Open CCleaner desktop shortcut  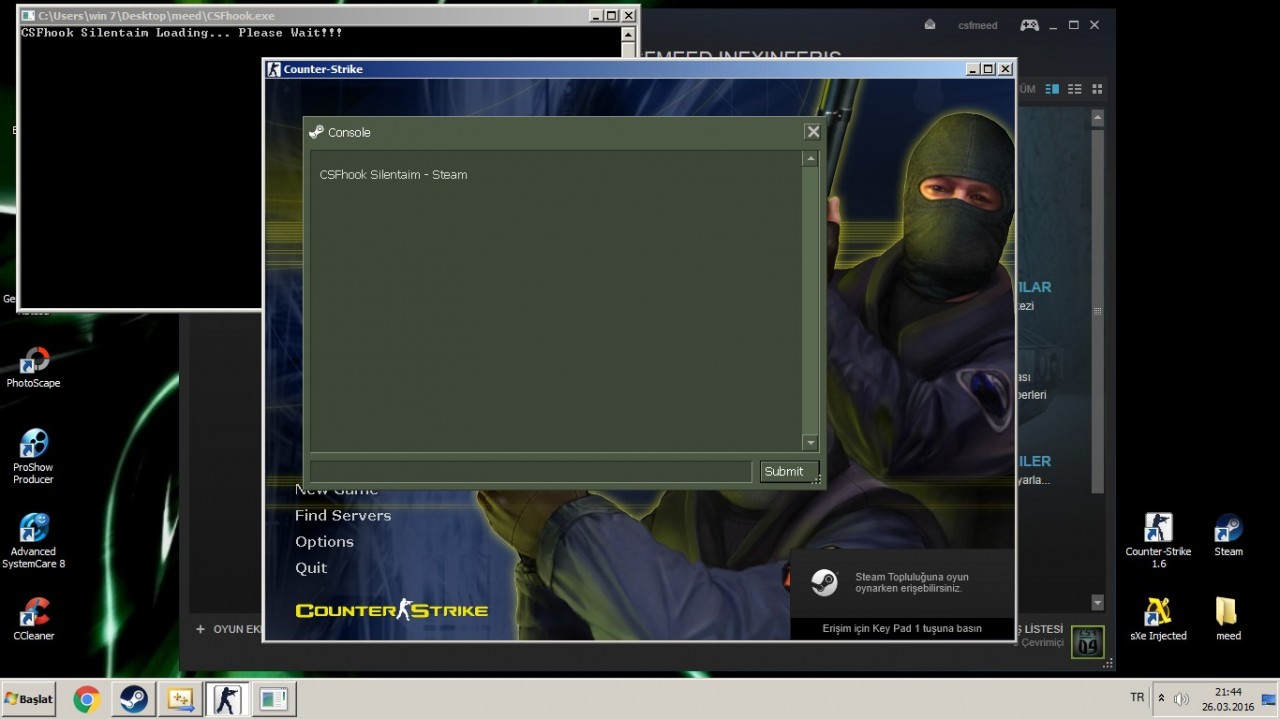34,619
